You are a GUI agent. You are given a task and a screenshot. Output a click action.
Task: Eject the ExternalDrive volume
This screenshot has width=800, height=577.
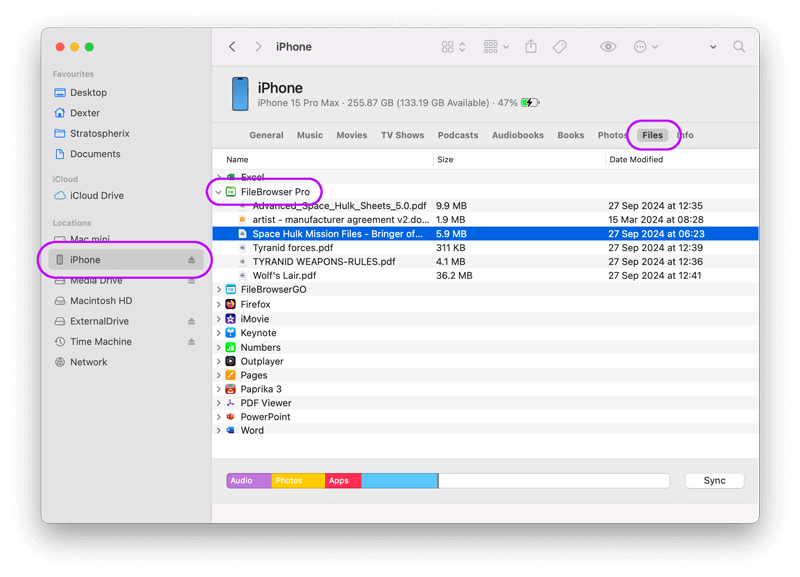192,322
